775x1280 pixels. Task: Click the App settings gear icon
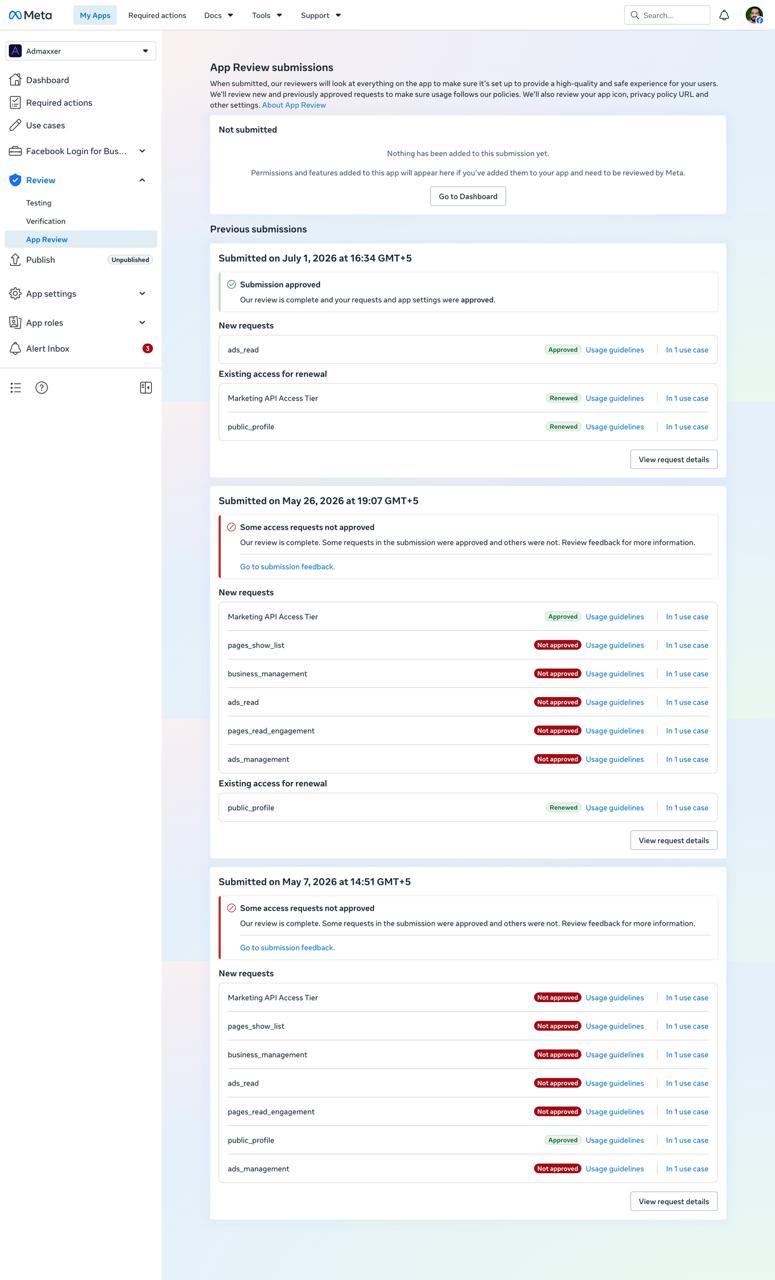click(15, 294)
